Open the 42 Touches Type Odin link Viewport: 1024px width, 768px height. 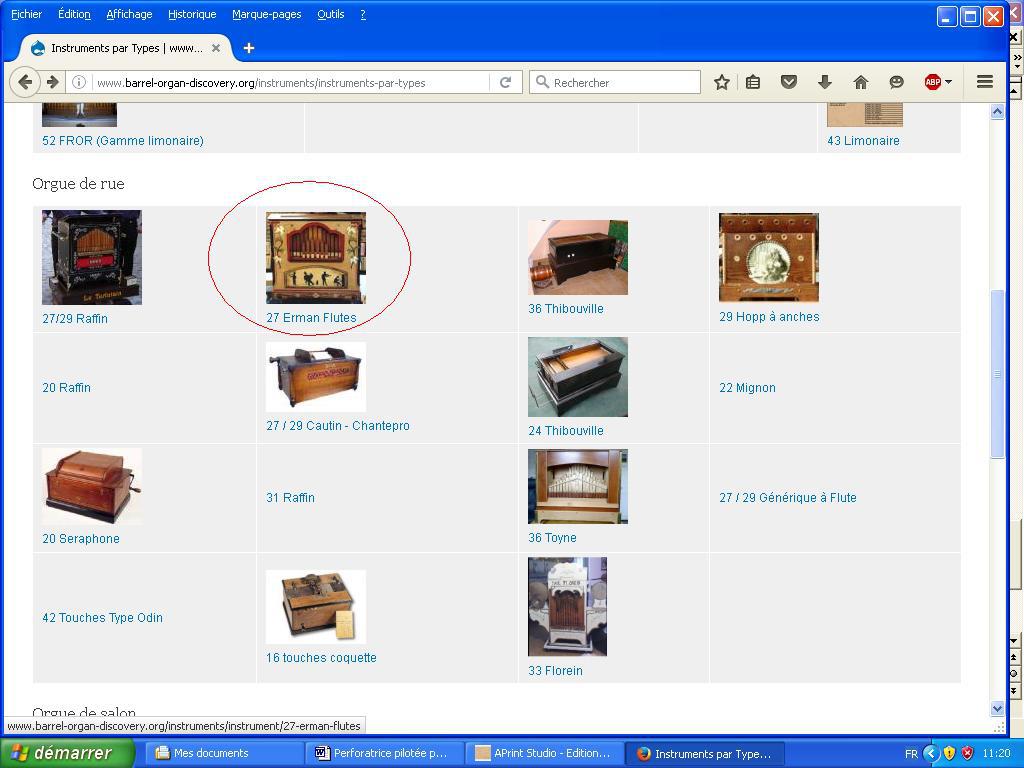pos(102,618)
